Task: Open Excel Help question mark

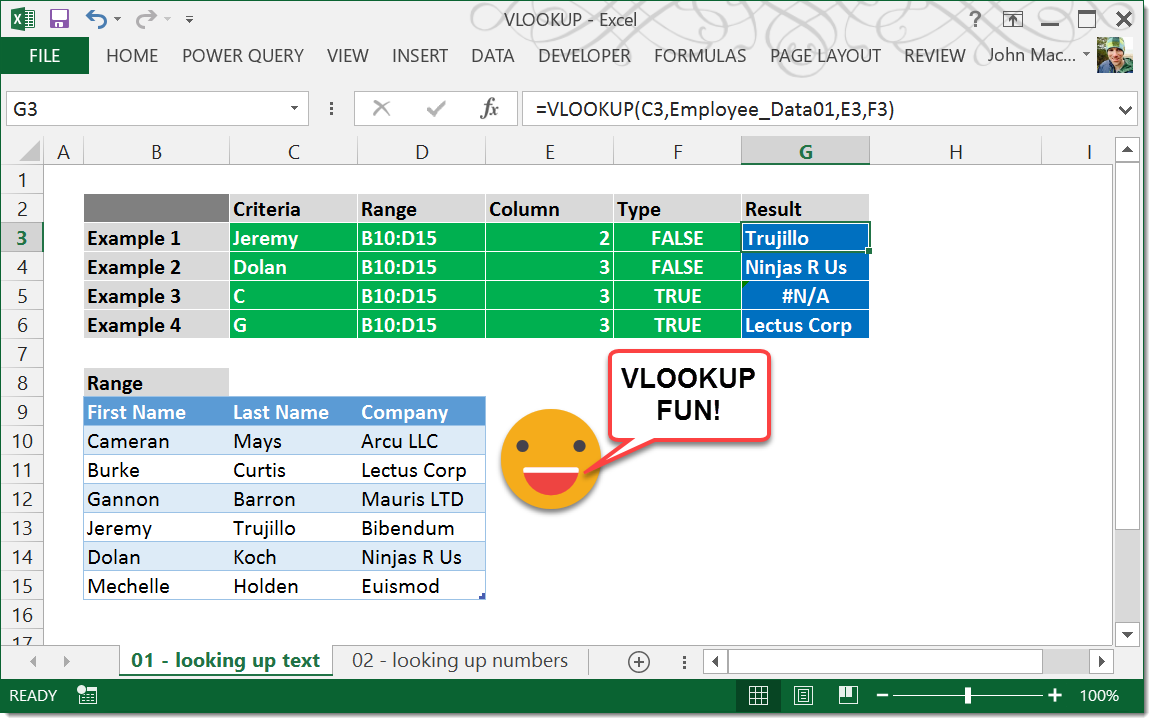Action: point(975,19)
